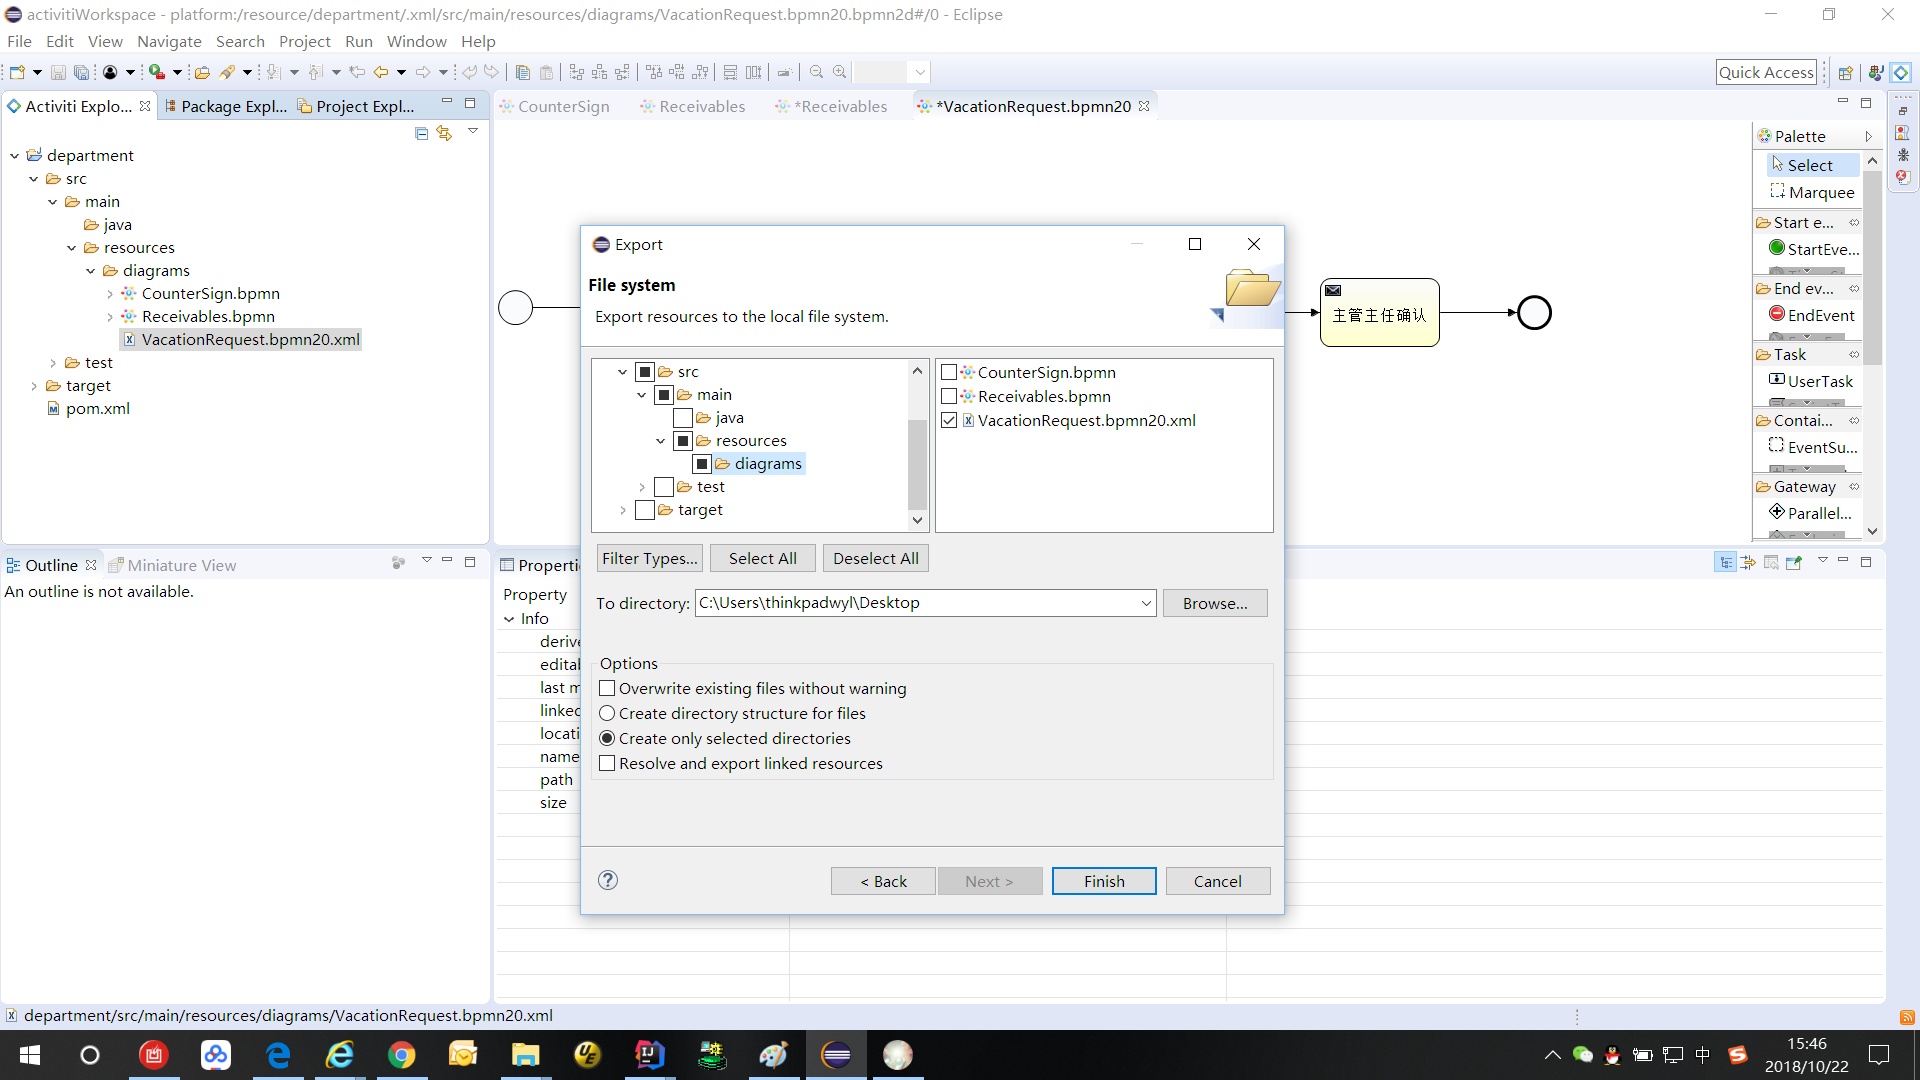
Task: Collapse the Info section in Properties
Action: (509, 619)
